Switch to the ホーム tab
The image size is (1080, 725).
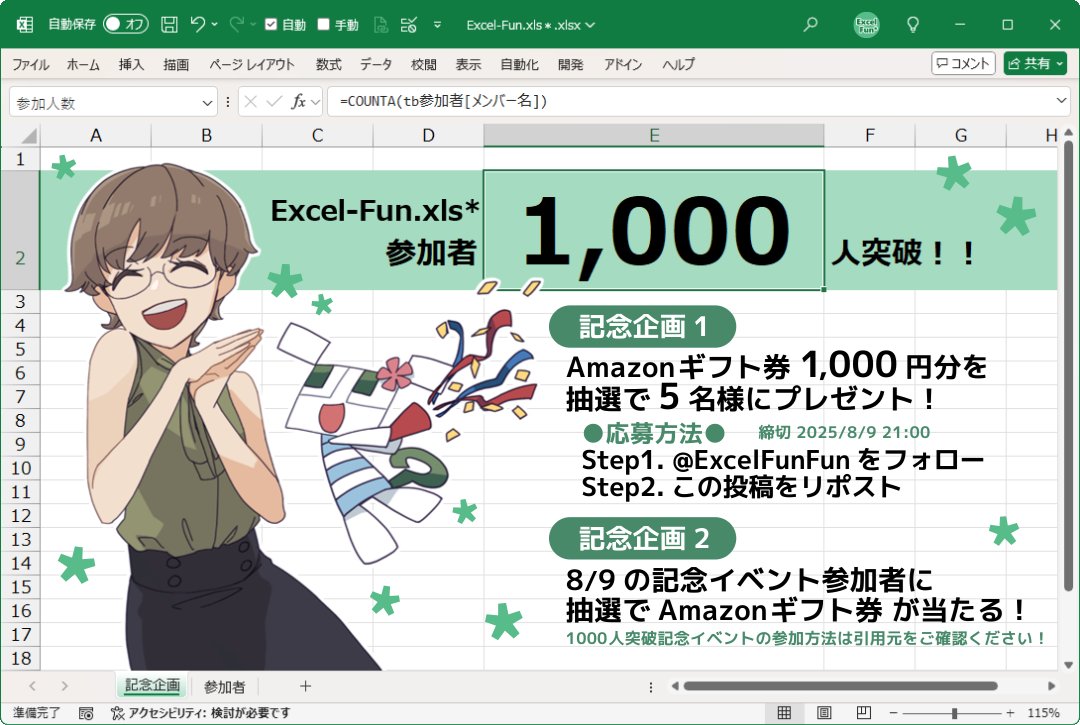tap(83, 64)
